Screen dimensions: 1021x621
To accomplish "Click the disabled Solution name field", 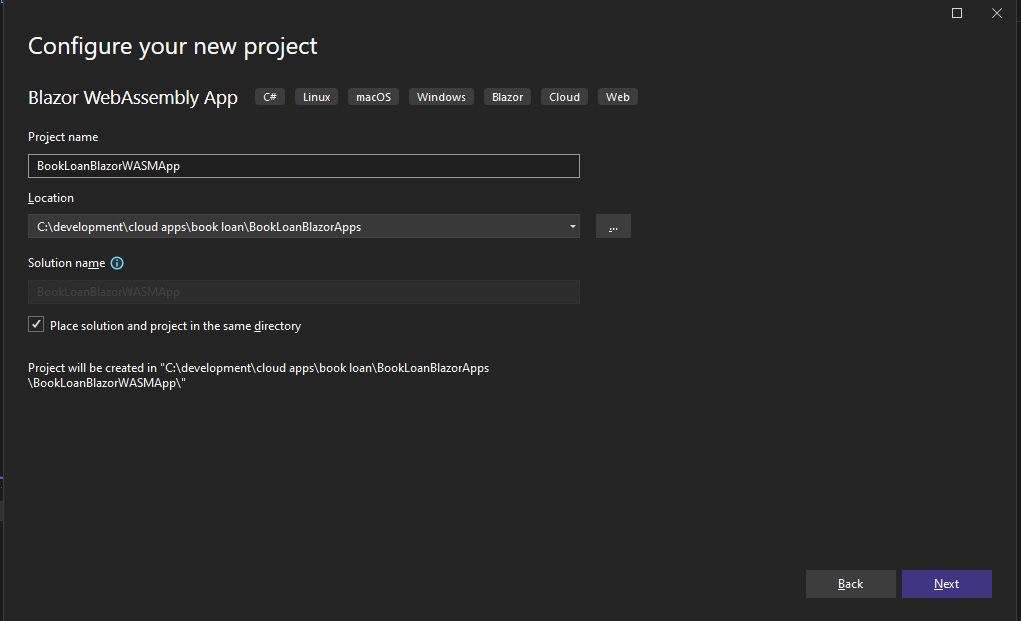I will pos(303,292).
